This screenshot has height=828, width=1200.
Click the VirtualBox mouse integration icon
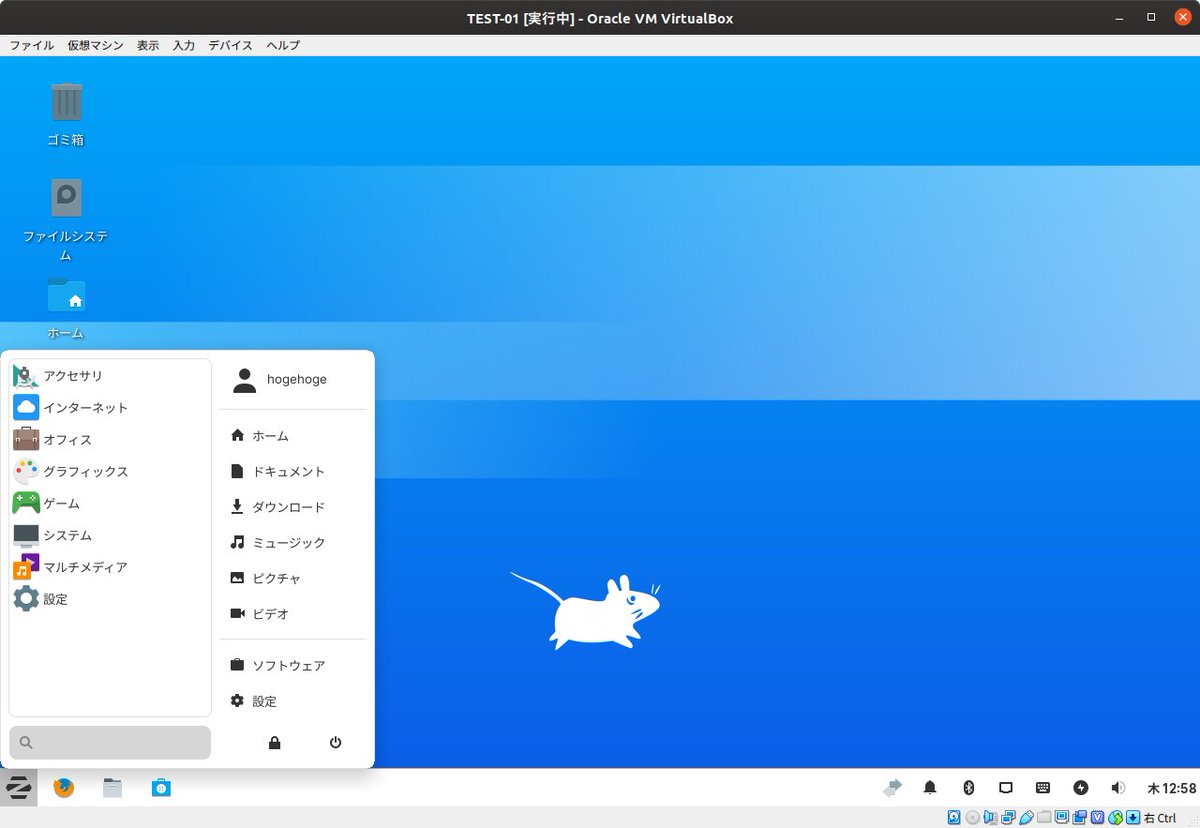pos(1115,817)
